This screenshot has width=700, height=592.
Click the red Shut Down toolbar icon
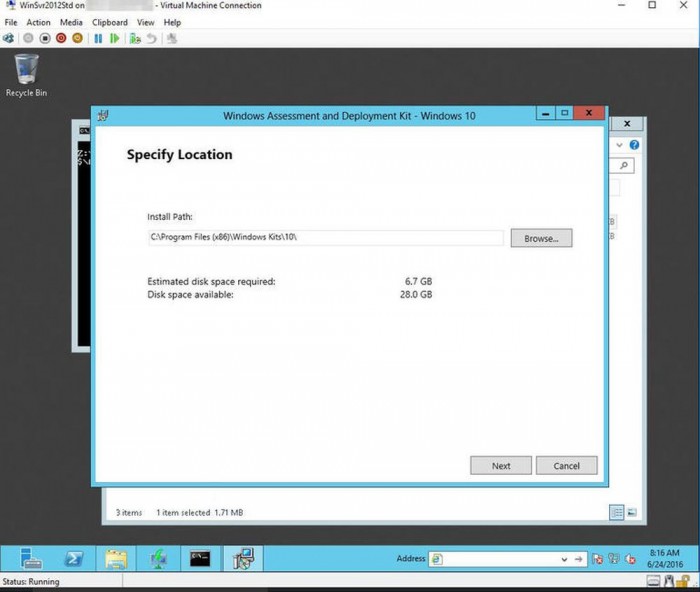(x=62, y=38)
